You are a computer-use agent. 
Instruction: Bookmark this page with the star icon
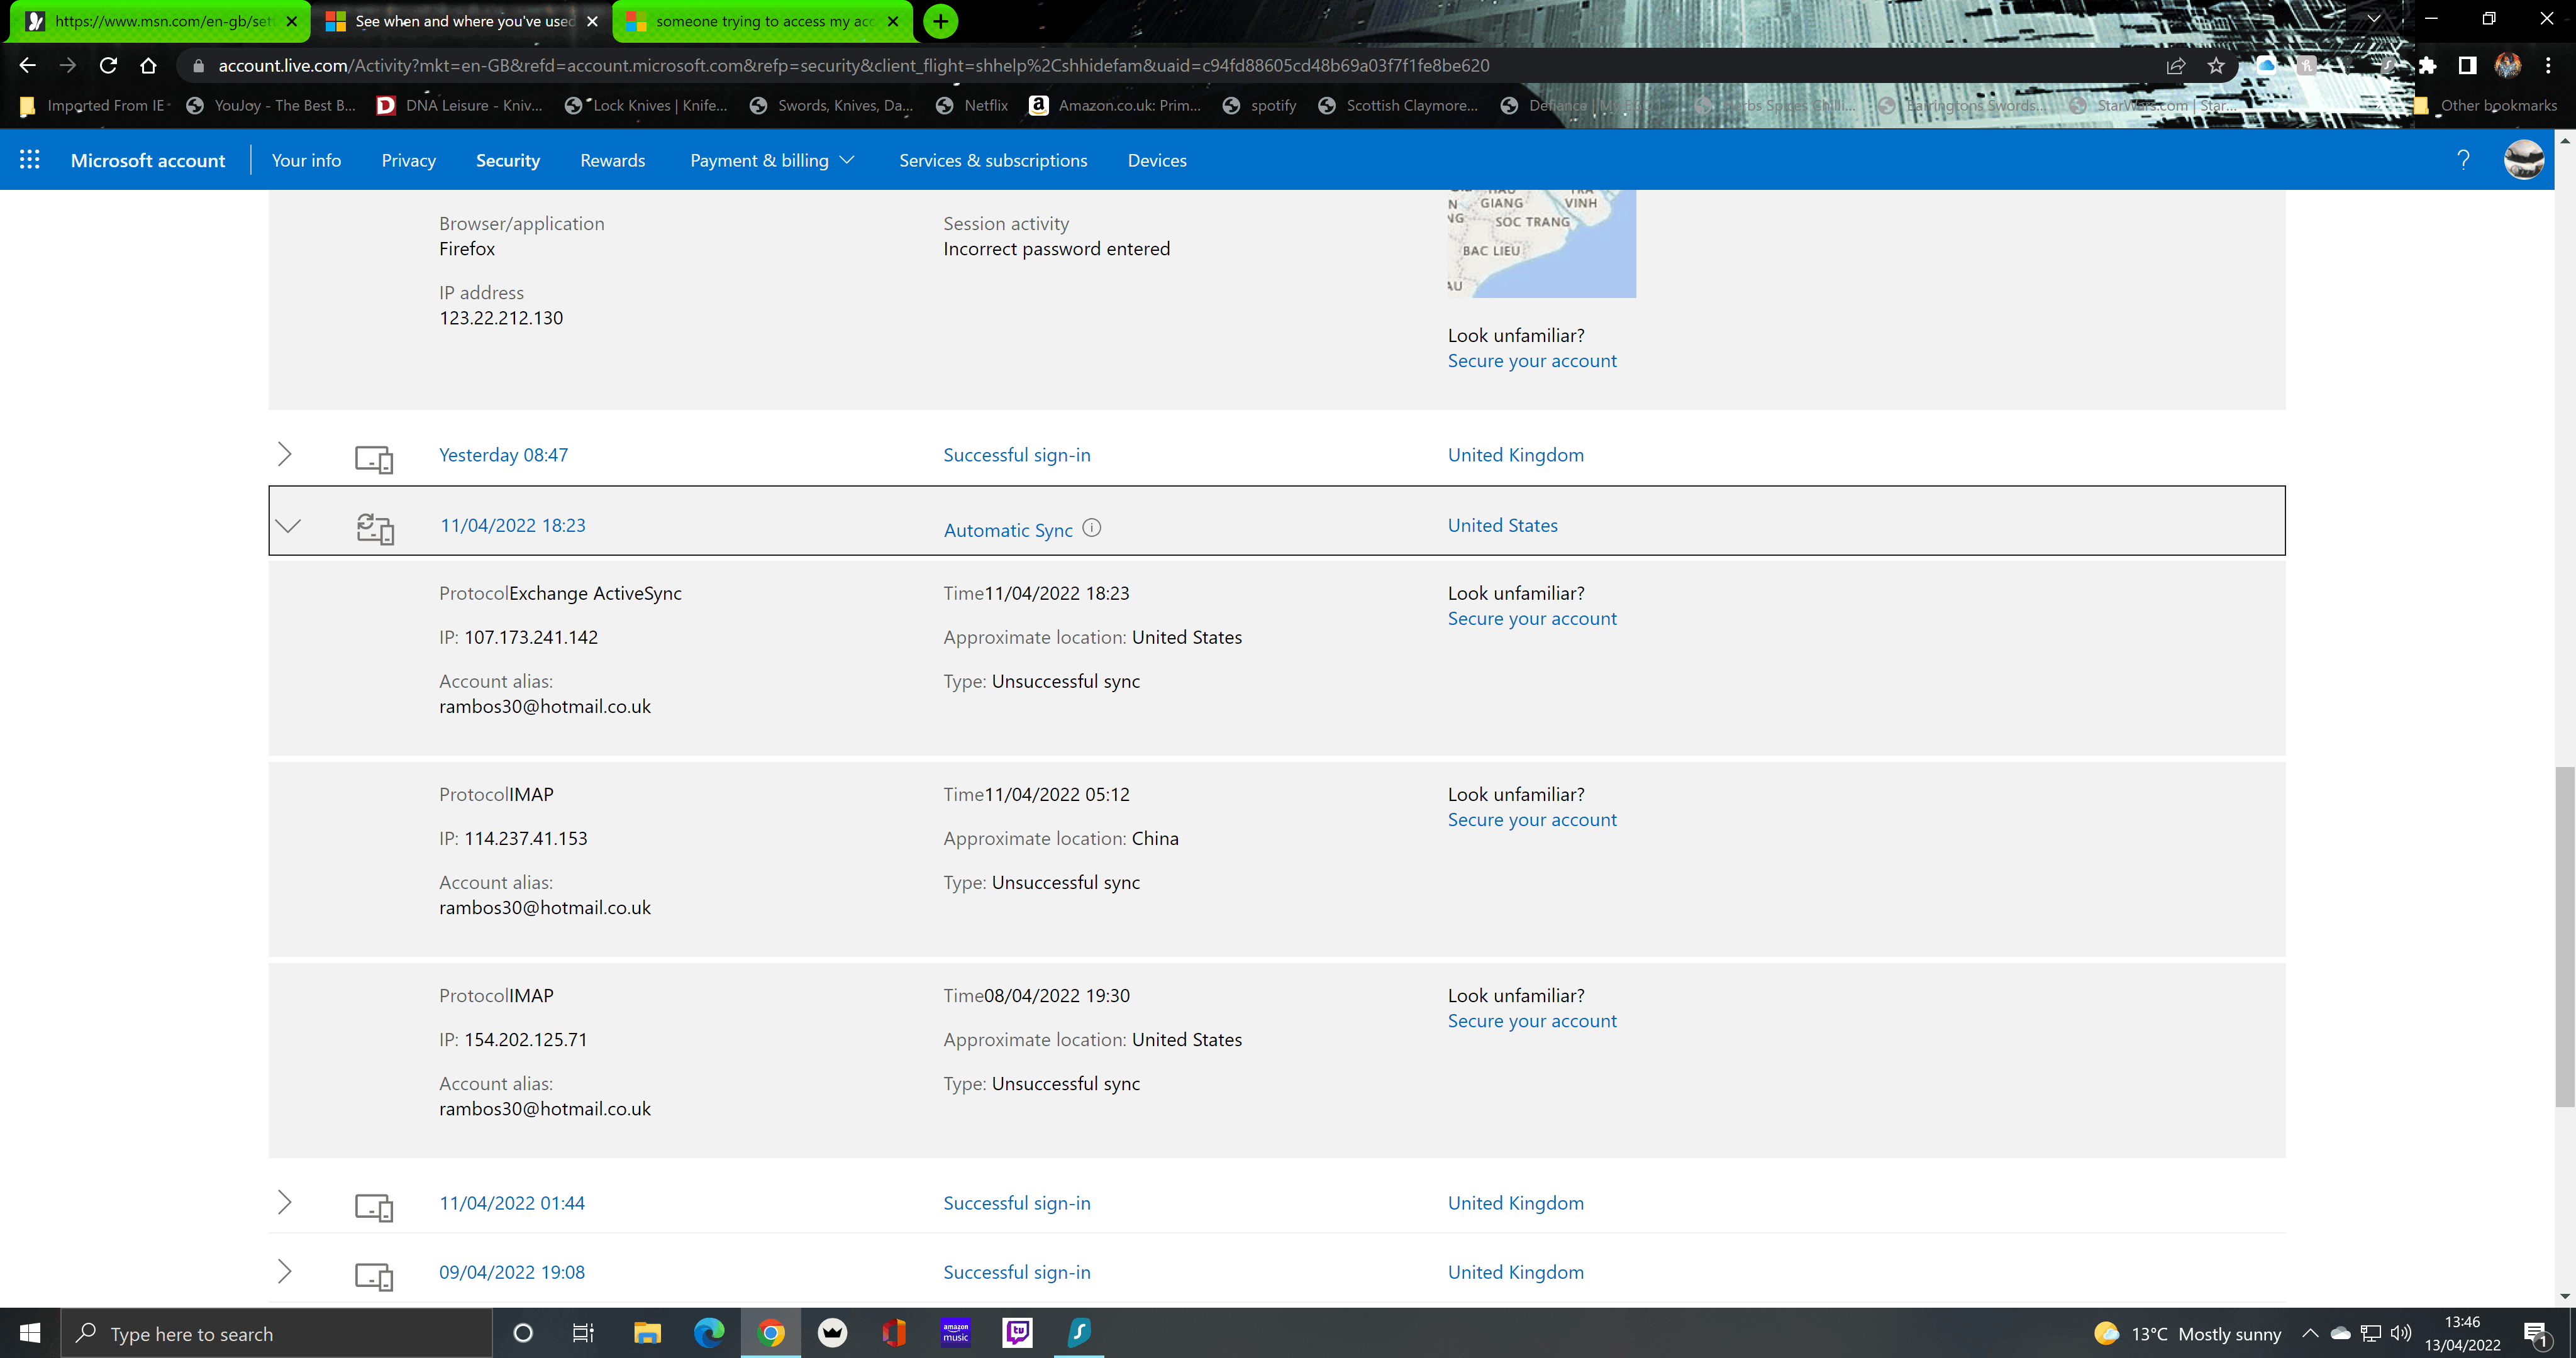coord(2215,65)
